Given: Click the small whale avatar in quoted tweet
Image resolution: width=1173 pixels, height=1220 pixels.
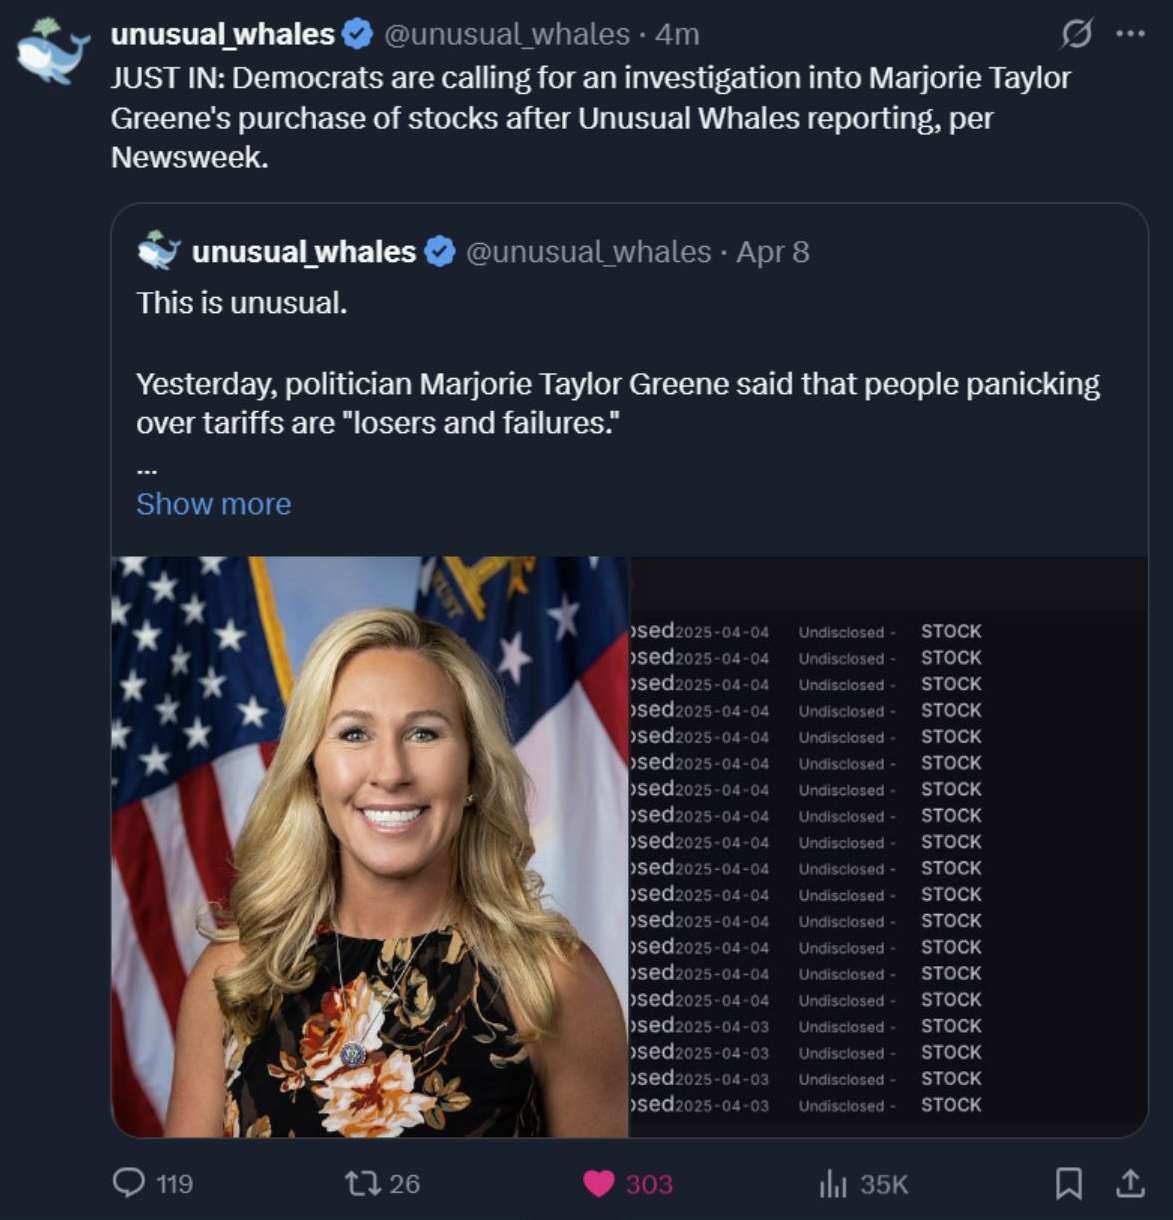Looking at the screenshot, I should tap(159, 251).
